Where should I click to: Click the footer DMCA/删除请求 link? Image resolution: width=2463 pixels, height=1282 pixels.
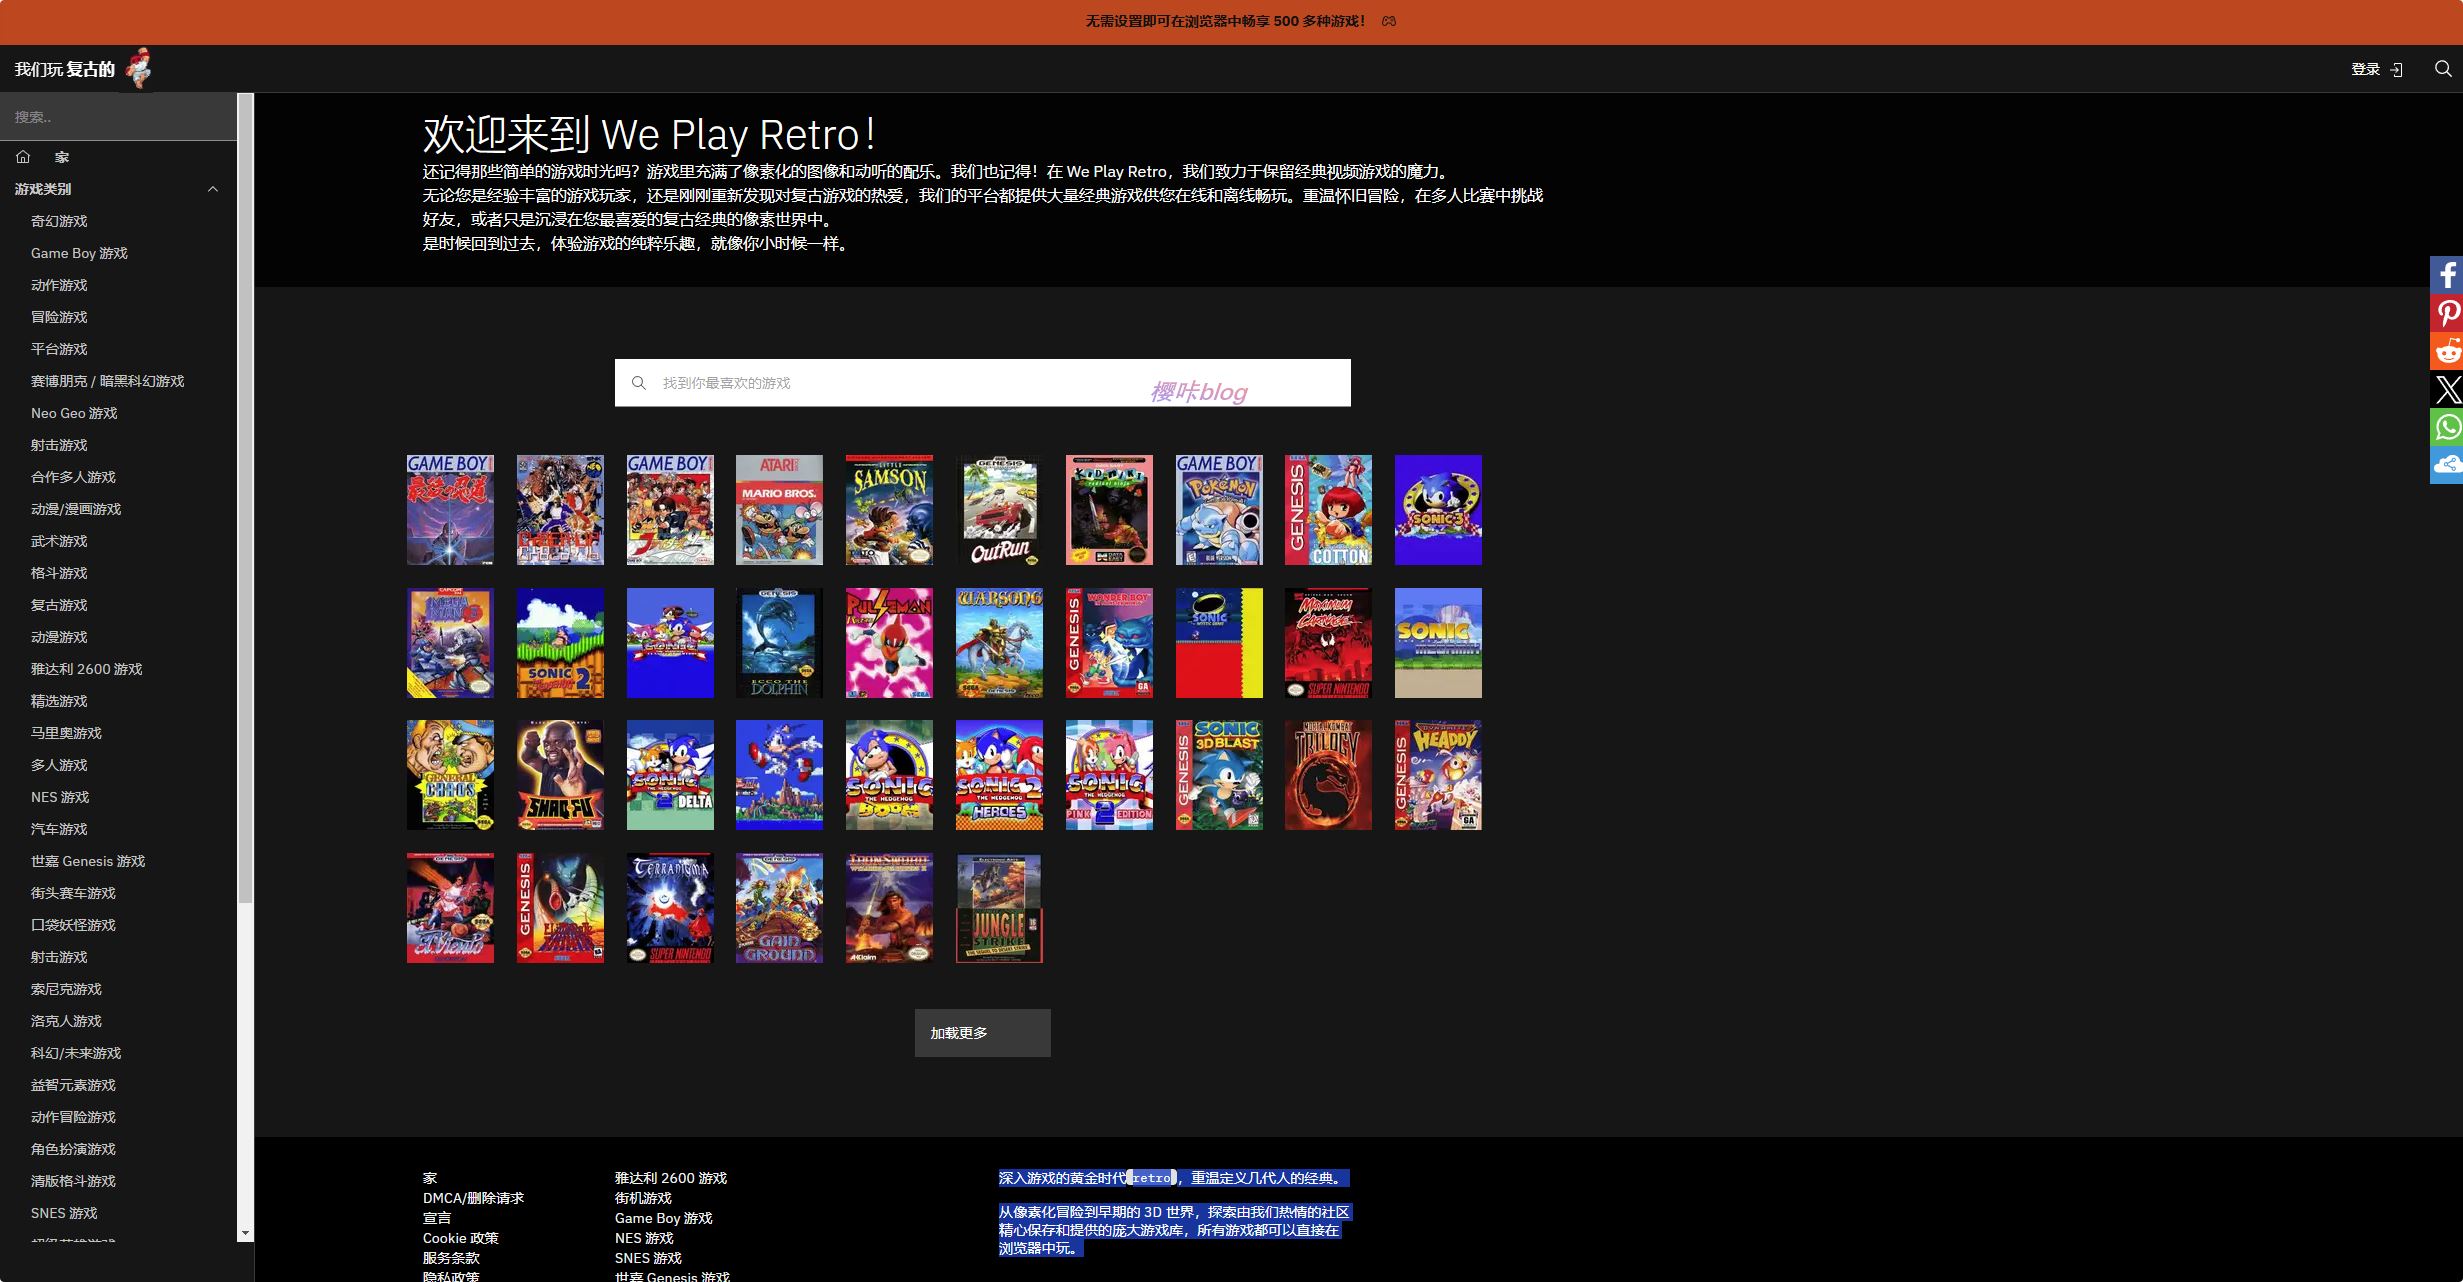pos(473,1198)
